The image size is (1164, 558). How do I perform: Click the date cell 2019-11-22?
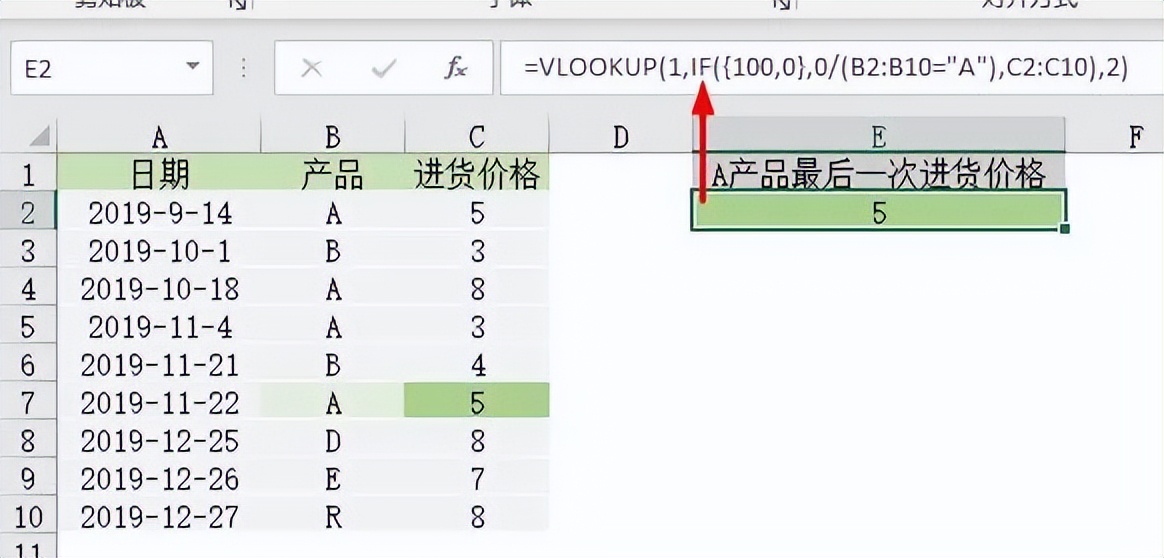pyautogui.click(x=159, y=403)
